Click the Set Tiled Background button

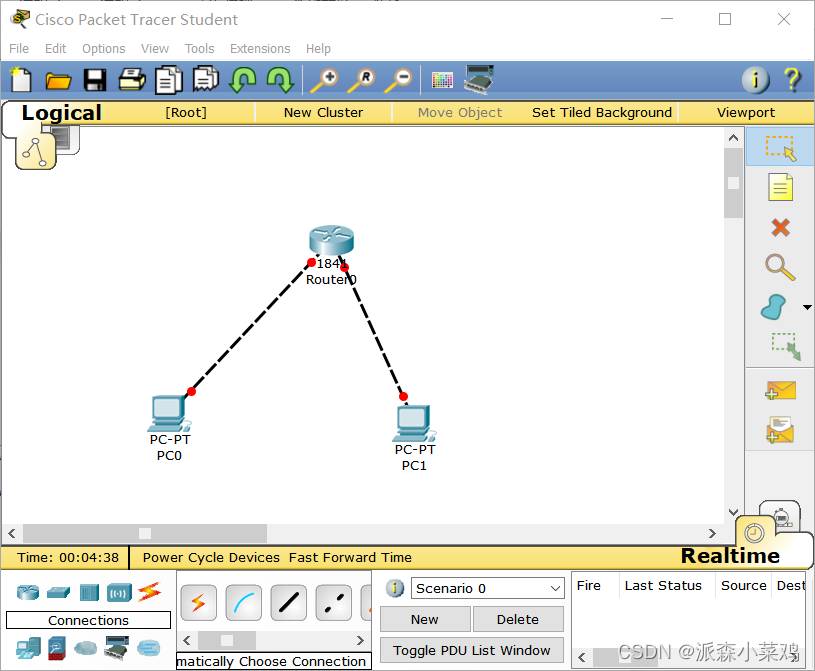[602, 112]
